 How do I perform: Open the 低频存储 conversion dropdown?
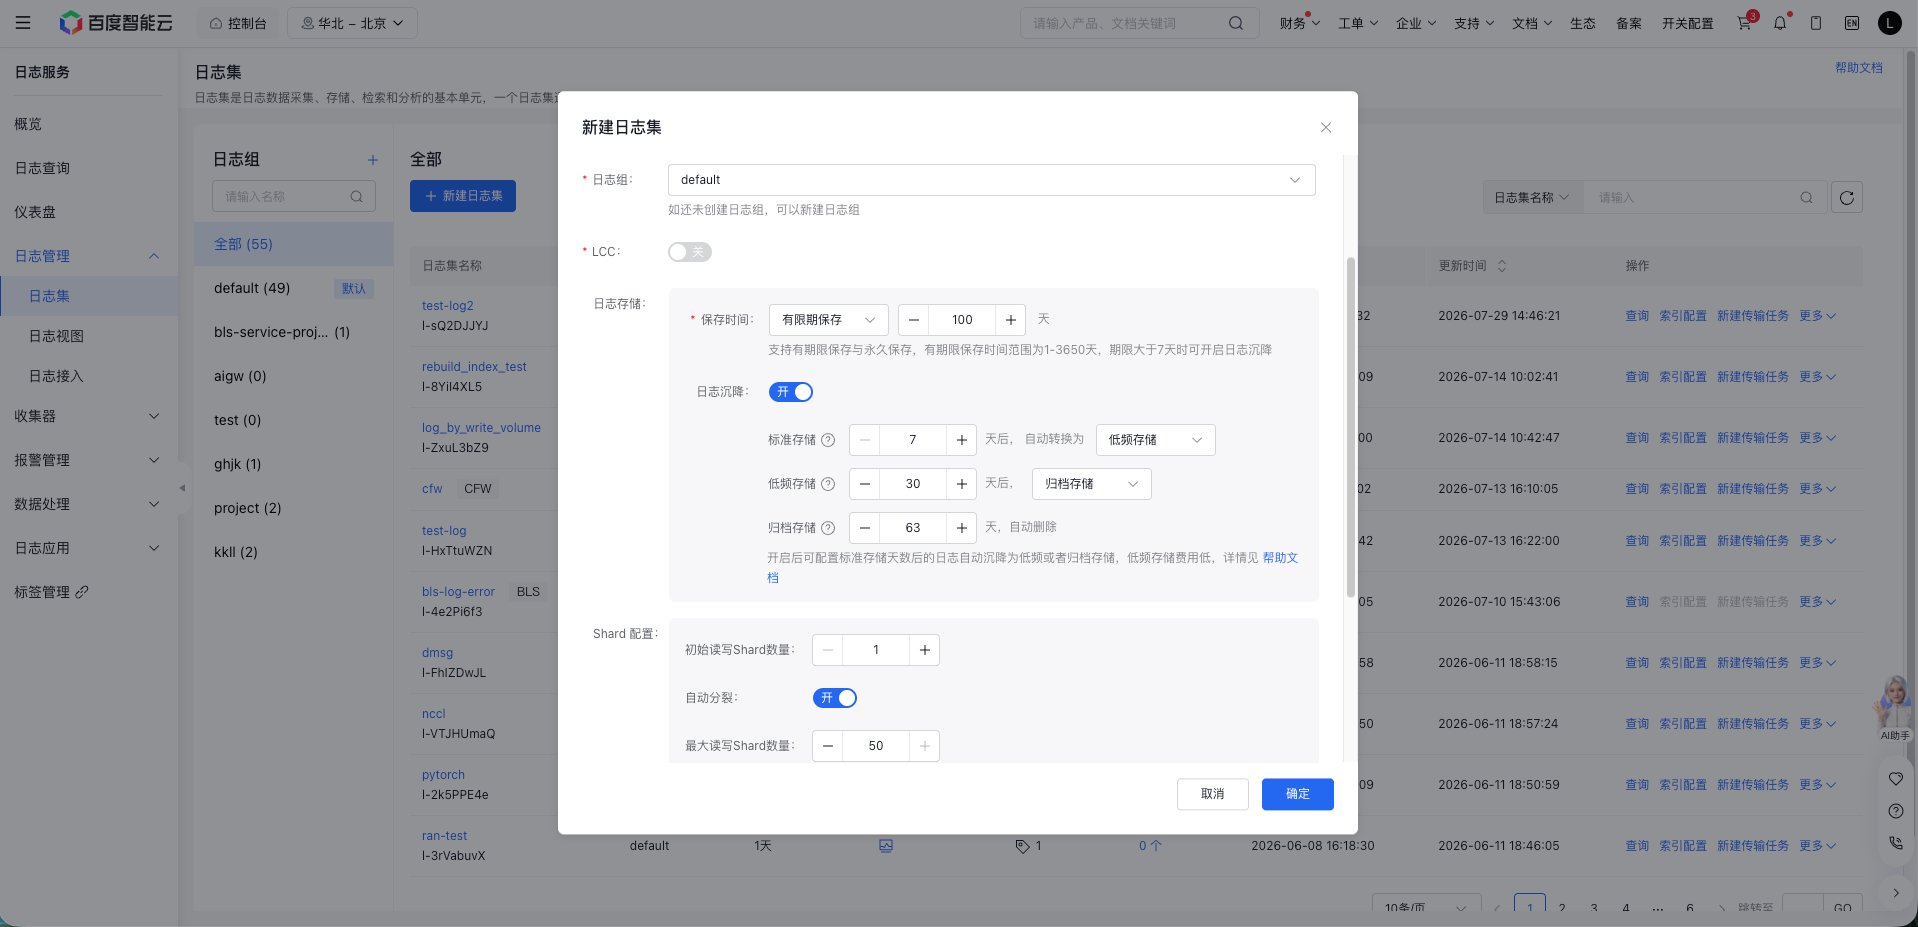tap(1155, 440)
